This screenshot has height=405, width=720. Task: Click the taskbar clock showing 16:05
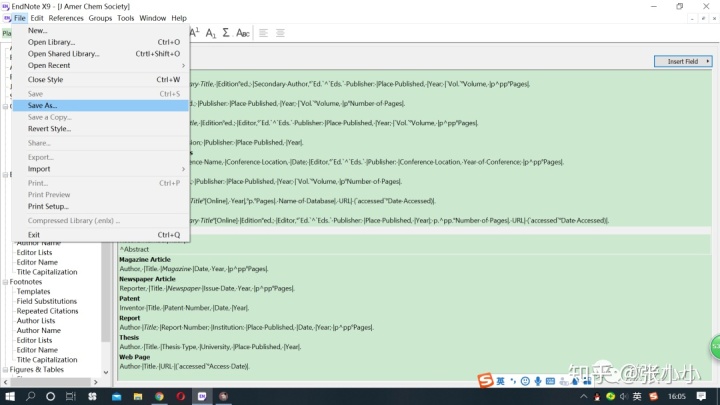(676, 396)
